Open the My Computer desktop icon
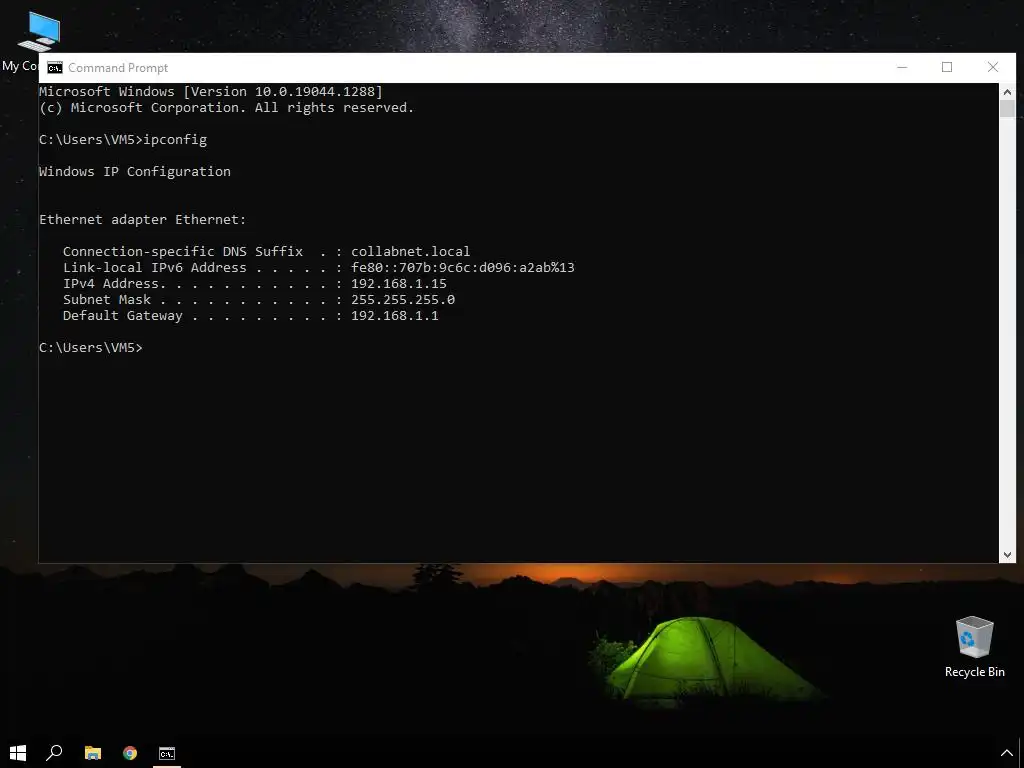Image resolution: width=1024 pixels, height=768 pixels. click(x=38, y=31)
